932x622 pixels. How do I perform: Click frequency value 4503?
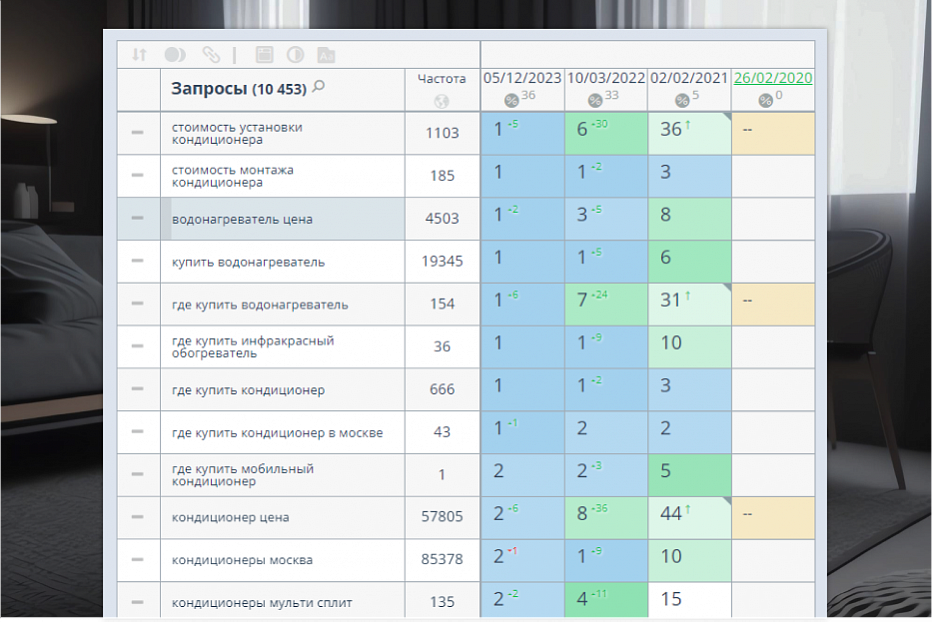(x=442, y=218)
